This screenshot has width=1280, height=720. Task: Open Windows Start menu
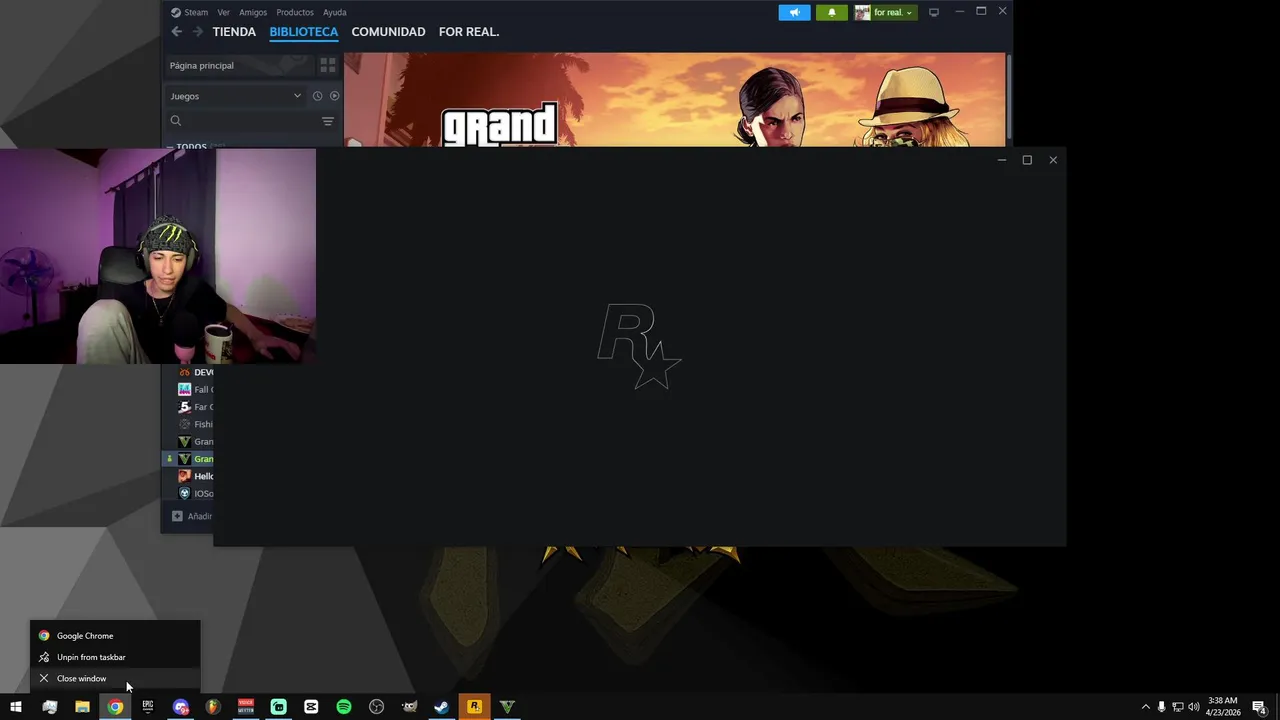[x=16, y=707]
